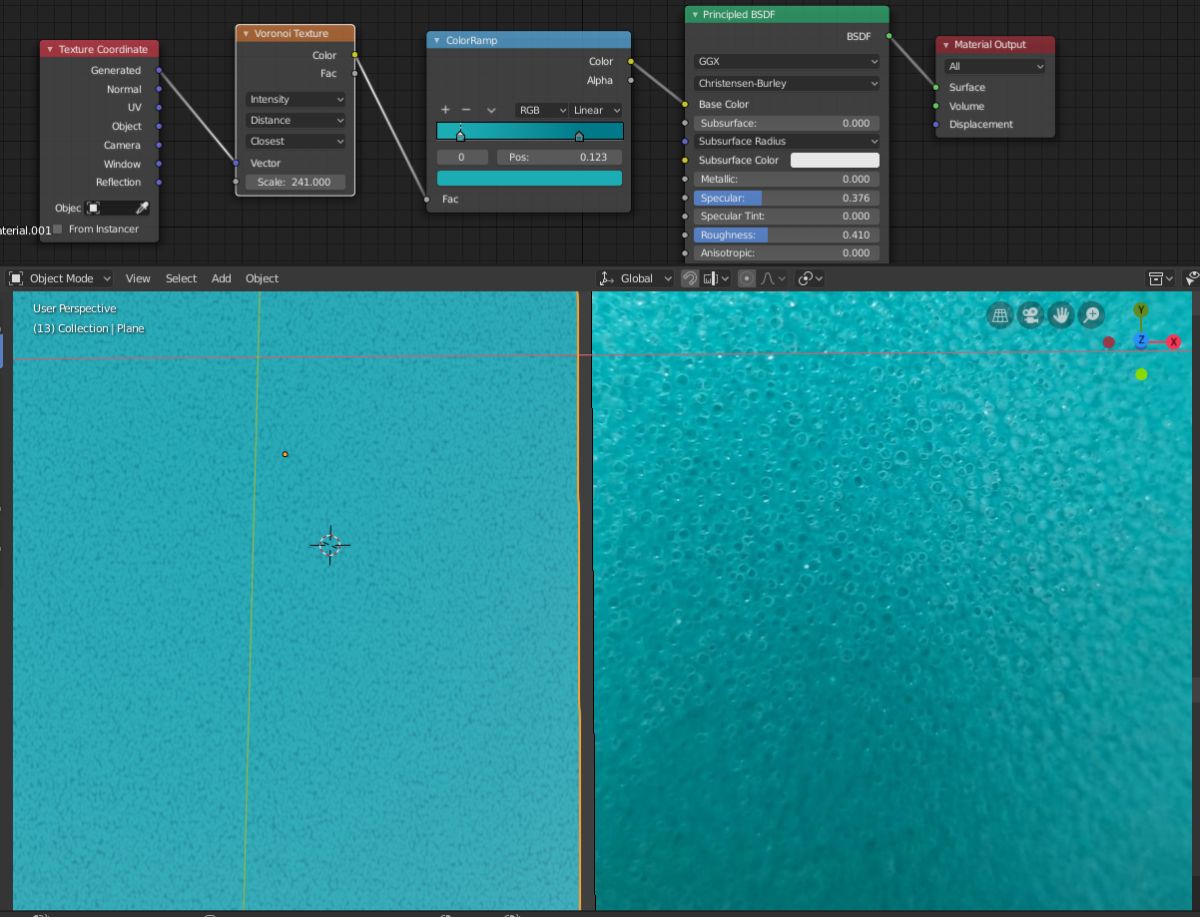Click the 3D cursor in the left viewport
The height and width of the screenshot is (917, 1200).
[x=330, y=544]
